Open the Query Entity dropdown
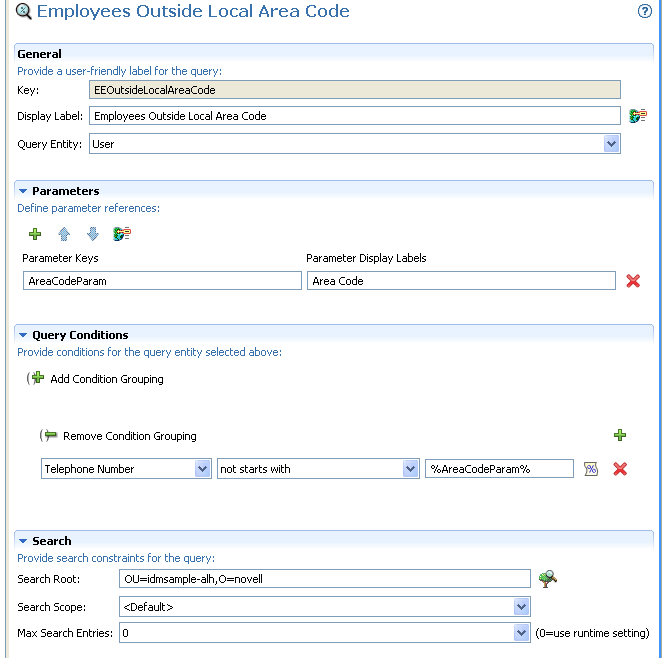 [x=611, y=144]
